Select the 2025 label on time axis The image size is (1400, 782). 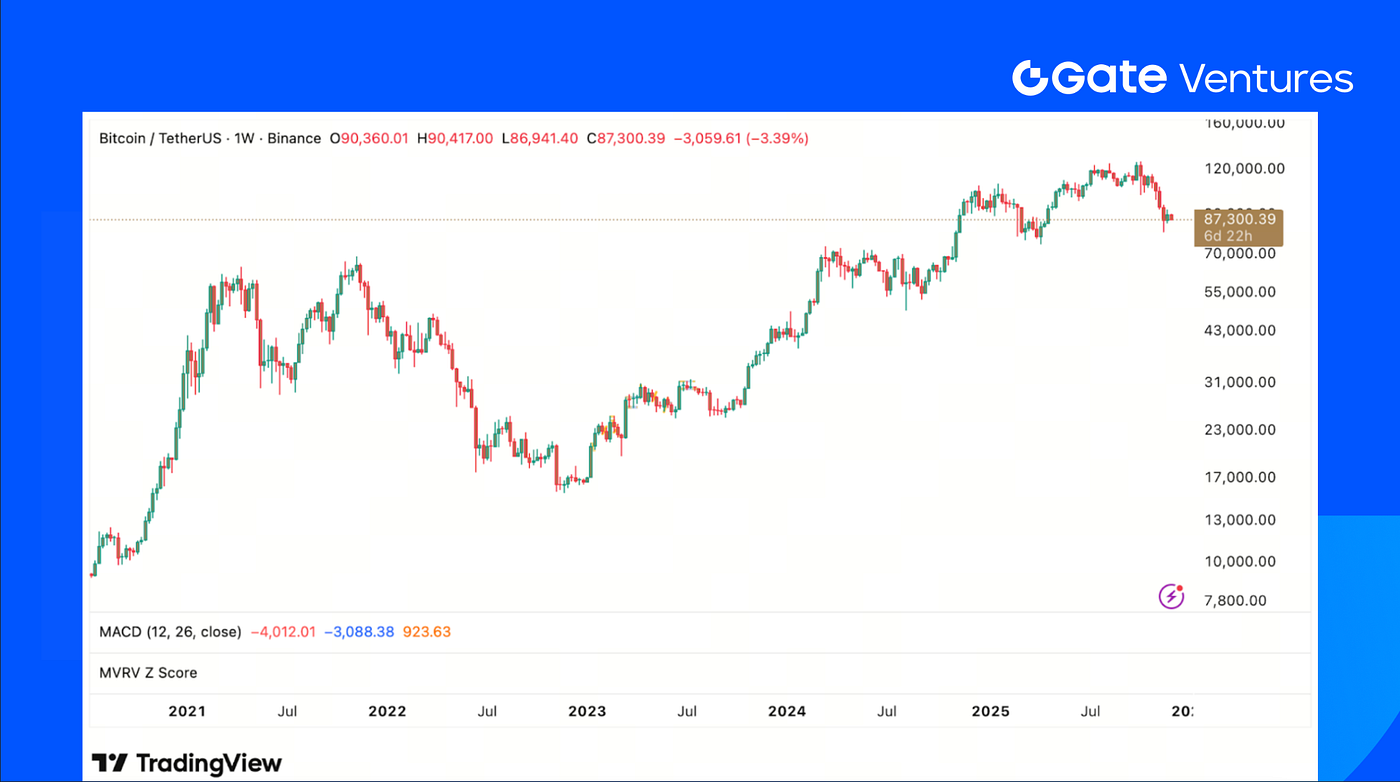[990, 712]
